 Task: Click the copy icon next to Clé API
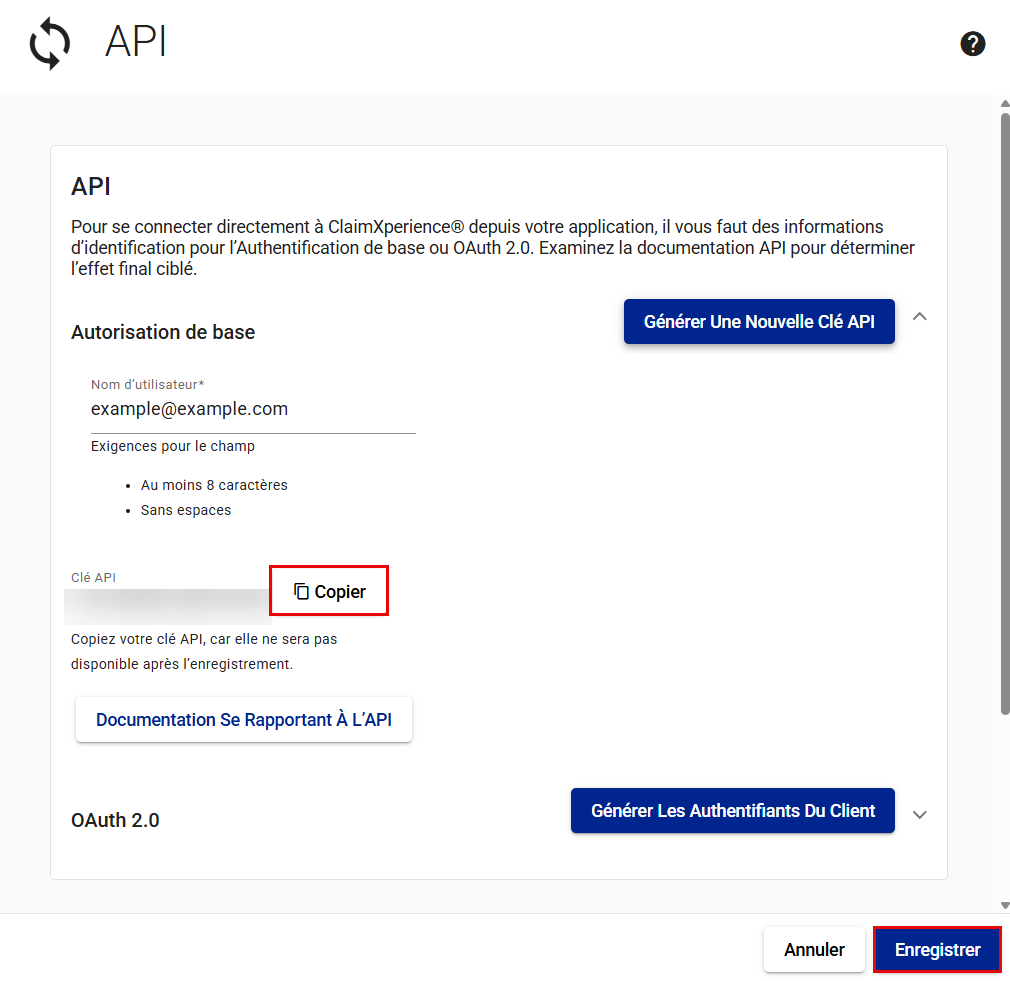[x=302, y=592]
